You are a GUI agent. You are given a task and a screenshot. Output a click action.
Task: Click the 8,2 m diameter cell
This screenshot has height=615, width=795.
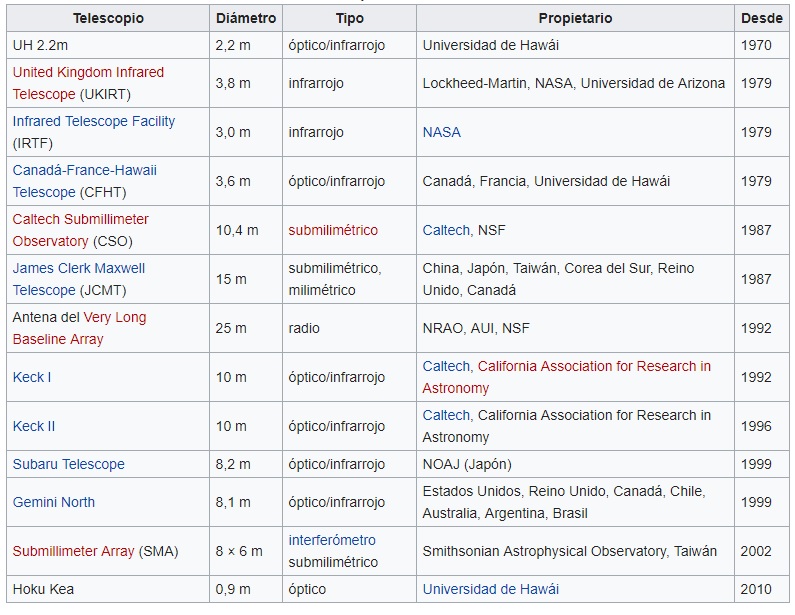coord(246,464)
